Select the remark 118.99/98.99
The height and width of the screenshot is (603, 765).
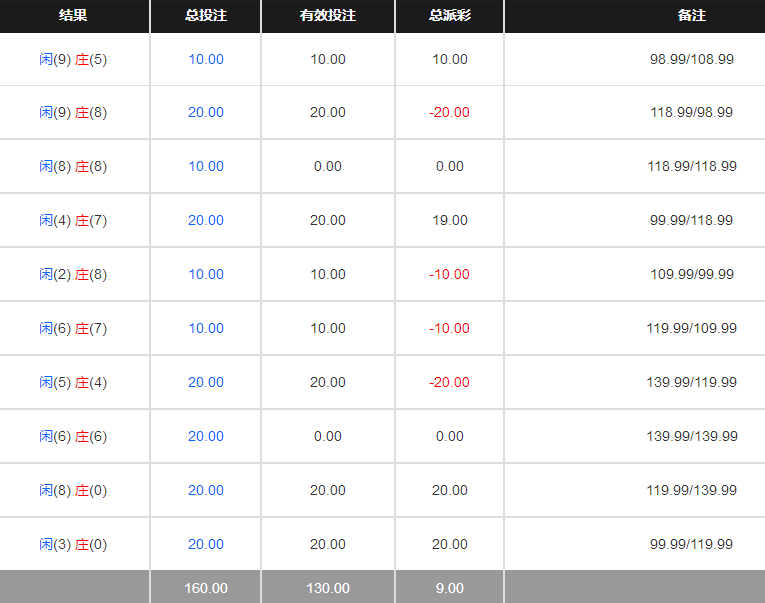pos(692,113)
